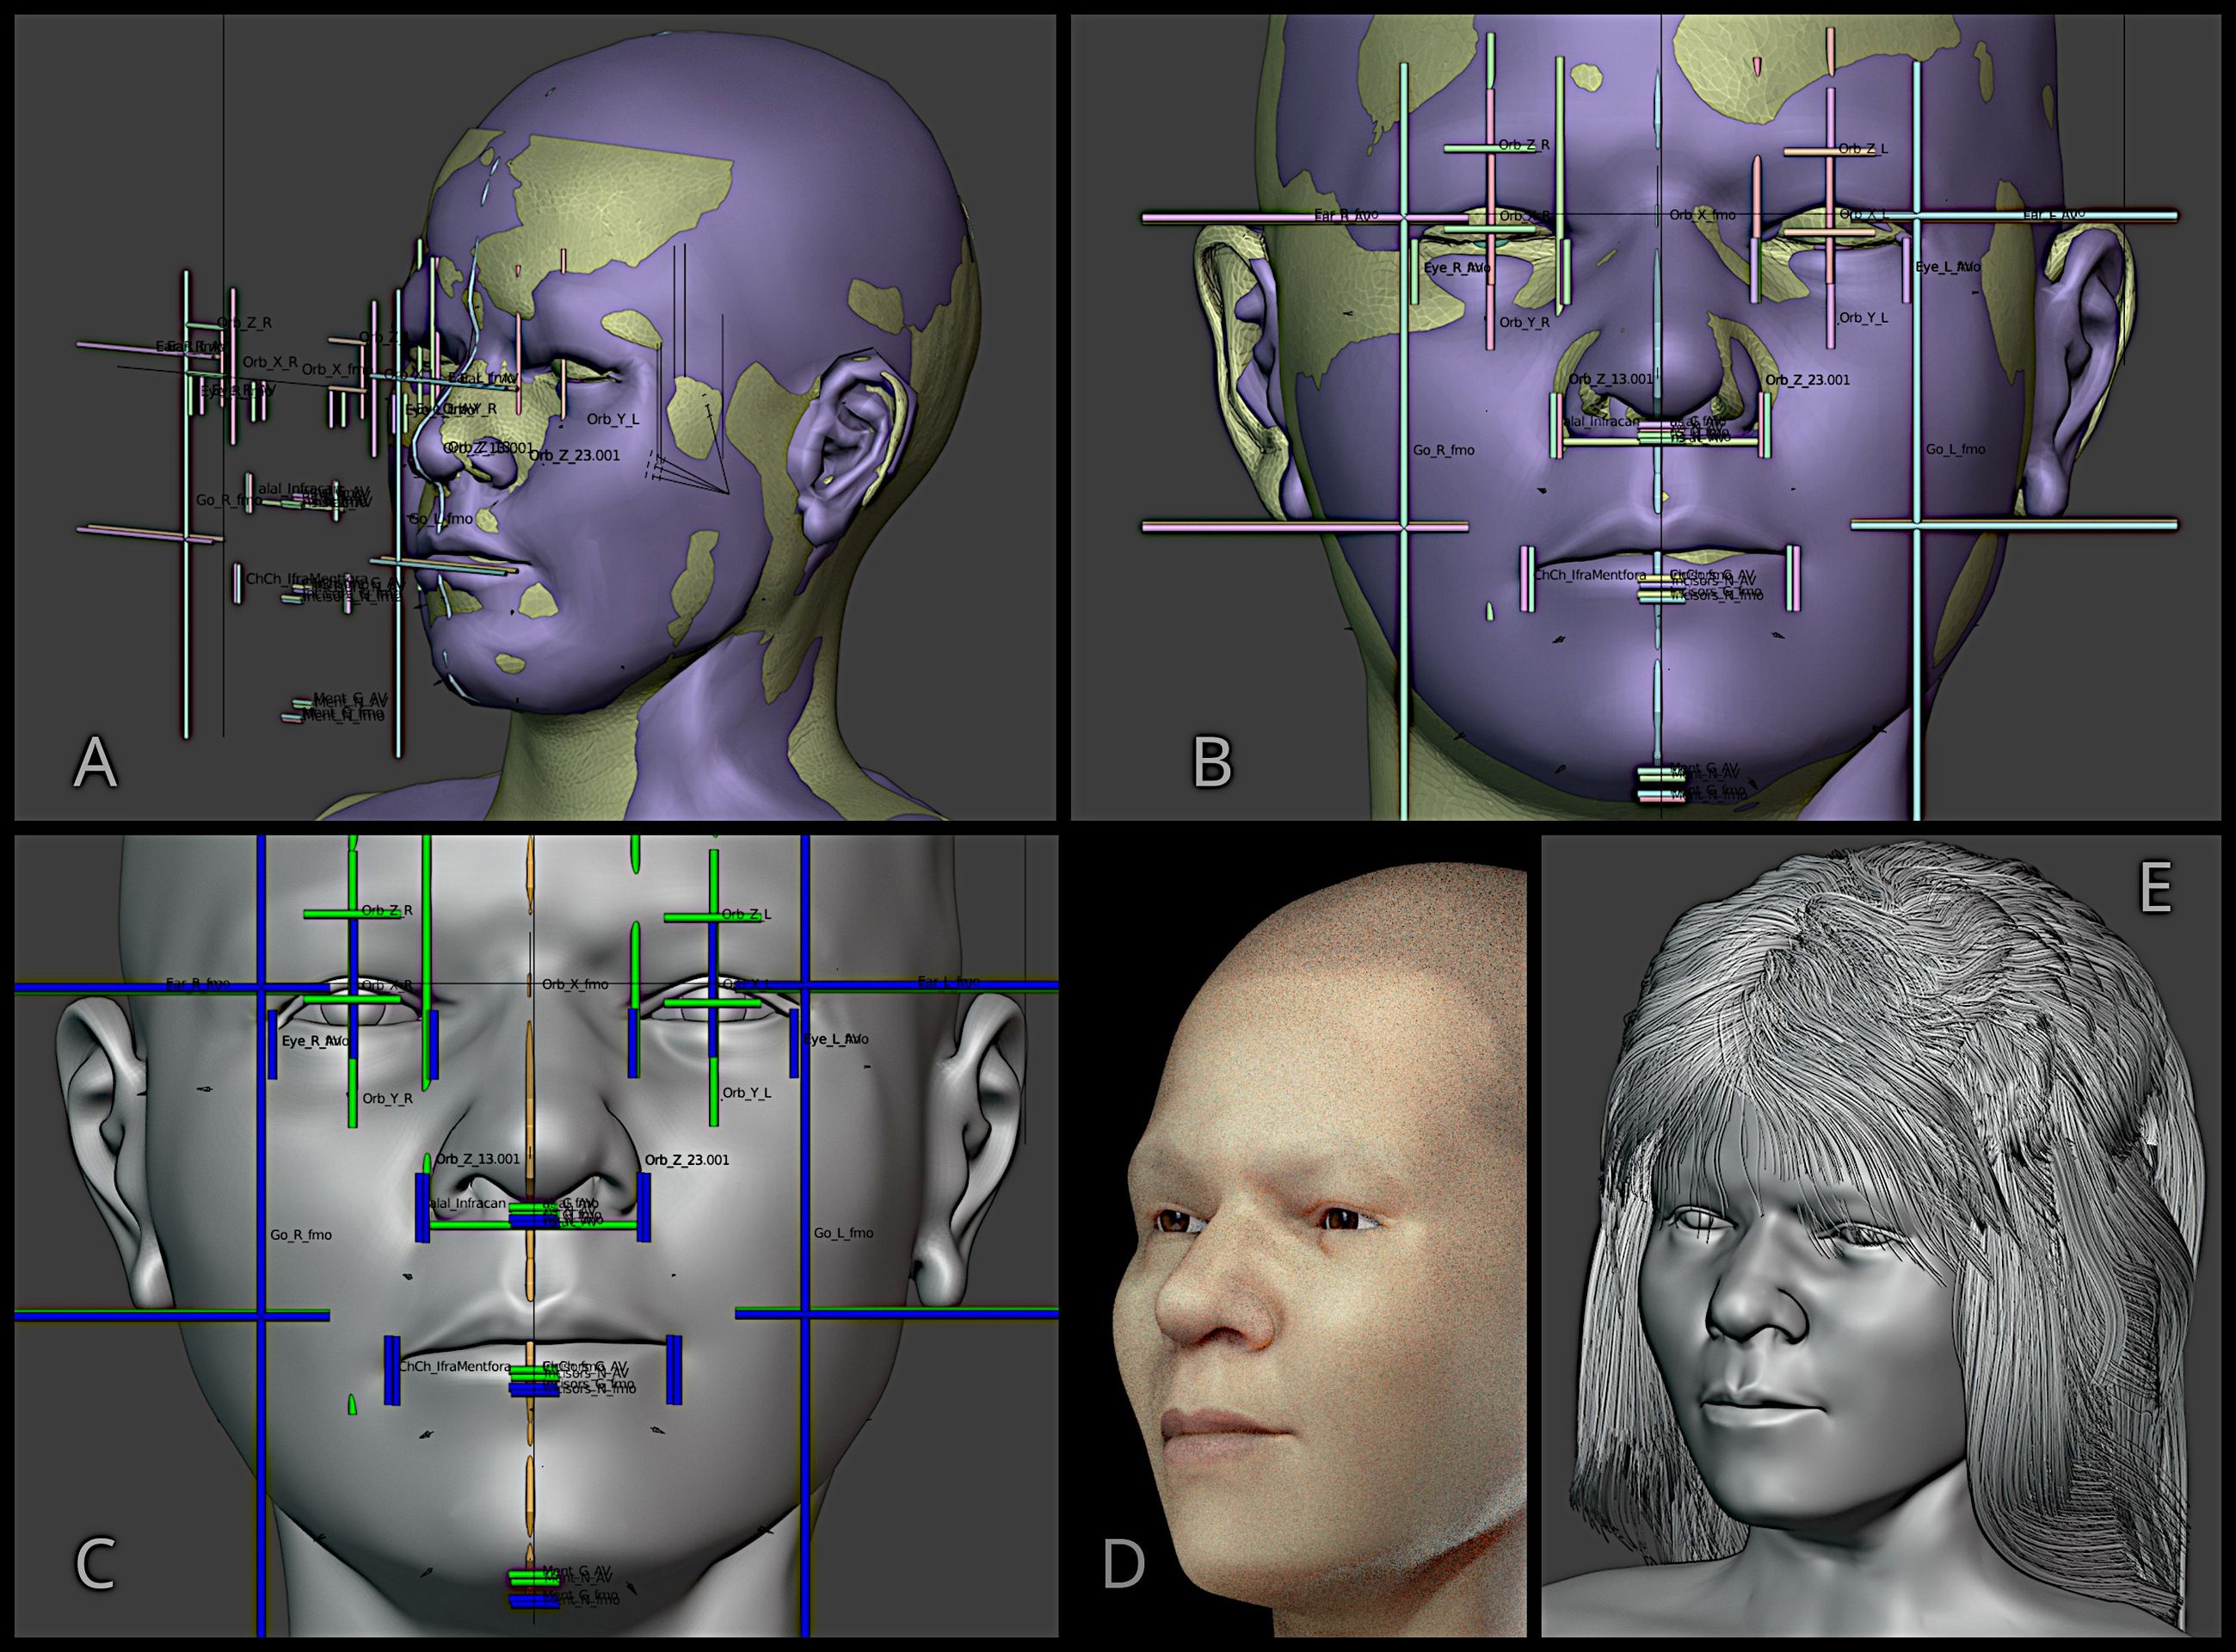2236x1652 pixels.
Task: Click the Go_R_fmo label in panel B
Action: coord(1443,451)
